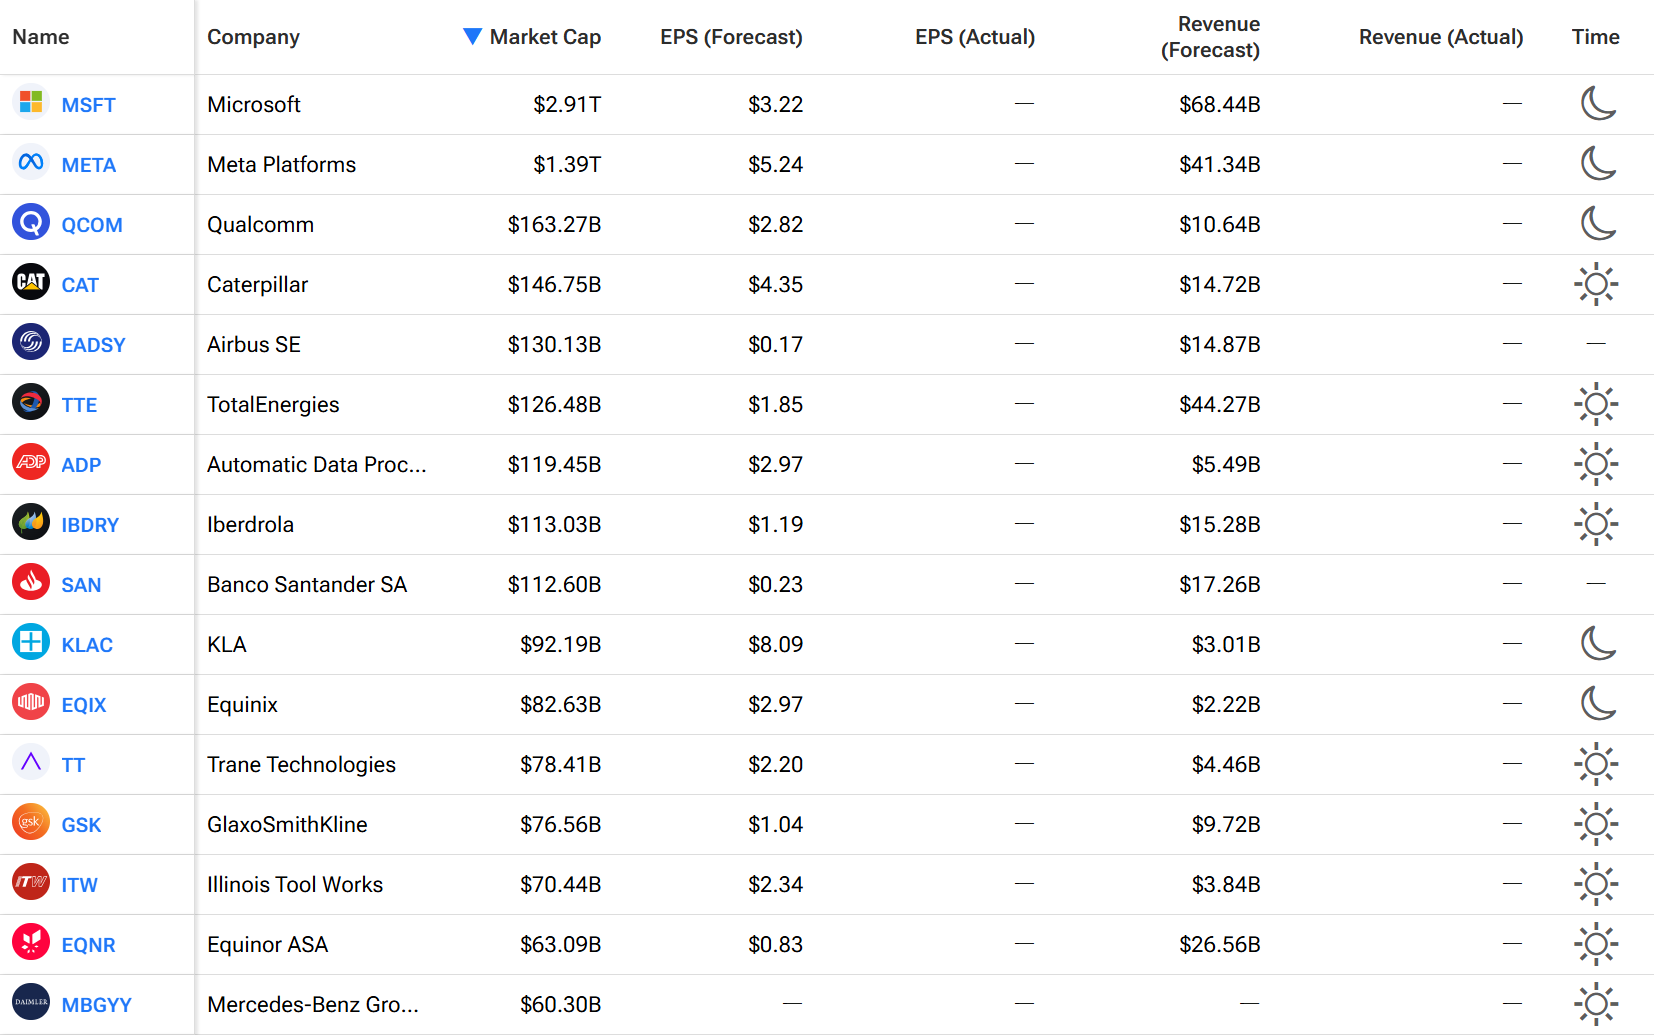The height and width of the screenshot is (1035, 1654).
Task: Click the Banco Santander logo icon
Action: (x=31, y=582)
